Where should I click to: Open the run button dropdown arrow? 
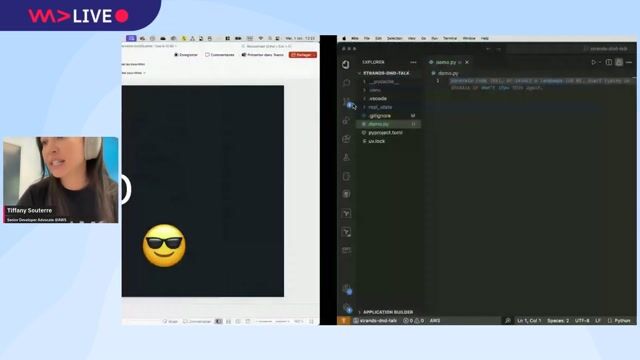point(600,62)
